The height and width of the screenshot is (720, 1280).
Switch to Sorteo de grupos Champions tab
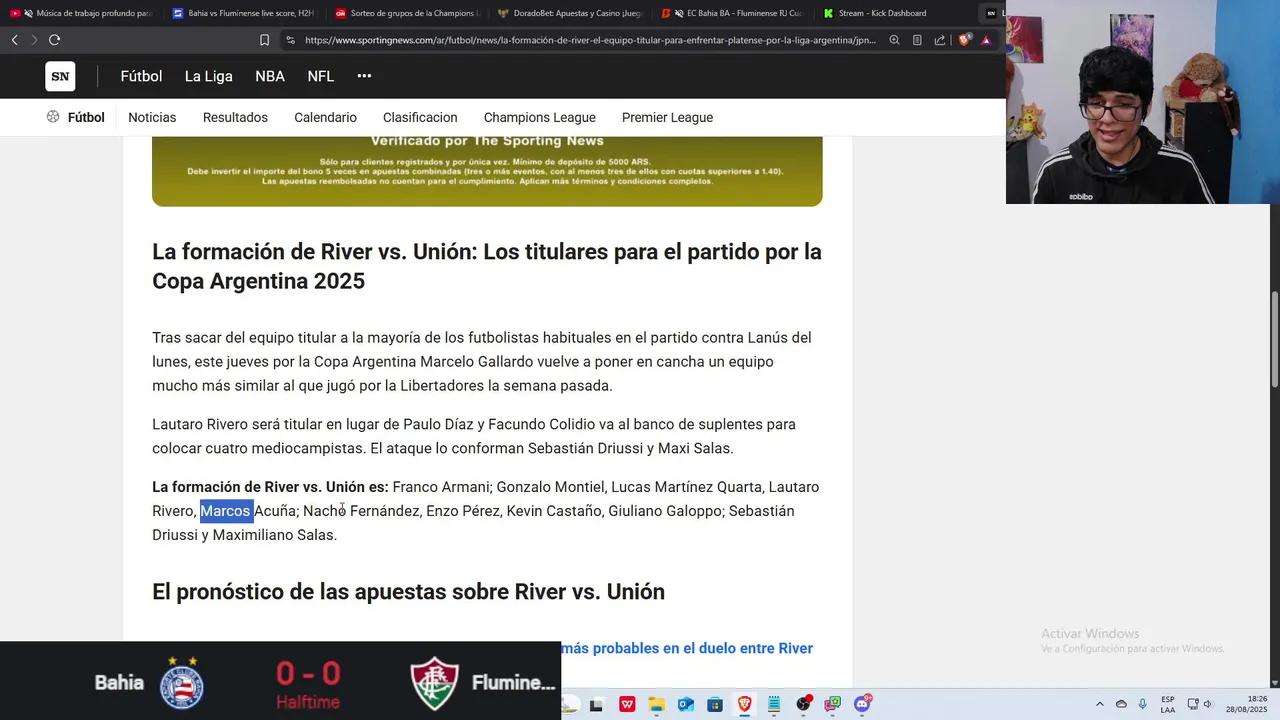point(407,13)
